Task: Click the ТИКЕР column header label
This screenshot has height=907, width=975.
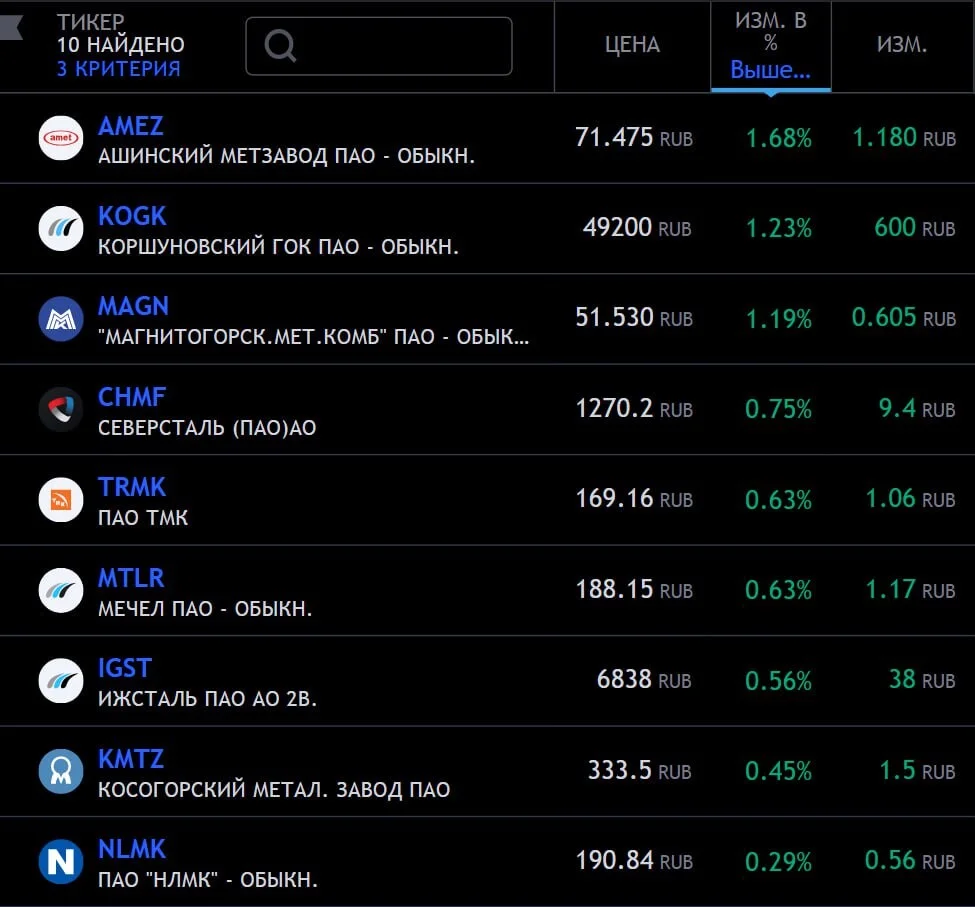Action: coord(91,22)
